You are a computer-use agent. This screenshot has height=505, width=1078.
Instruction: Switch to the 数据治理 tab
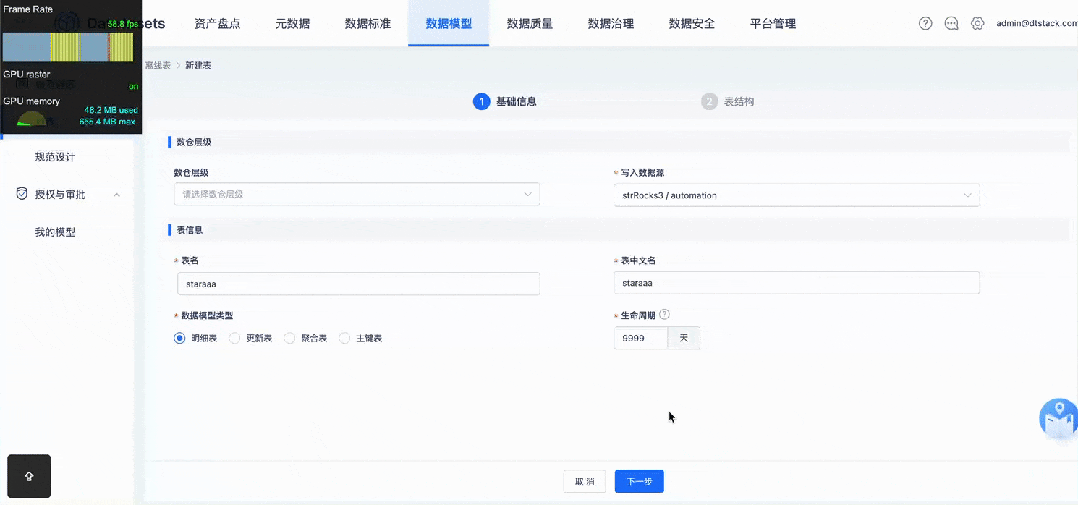pos(611,23)
